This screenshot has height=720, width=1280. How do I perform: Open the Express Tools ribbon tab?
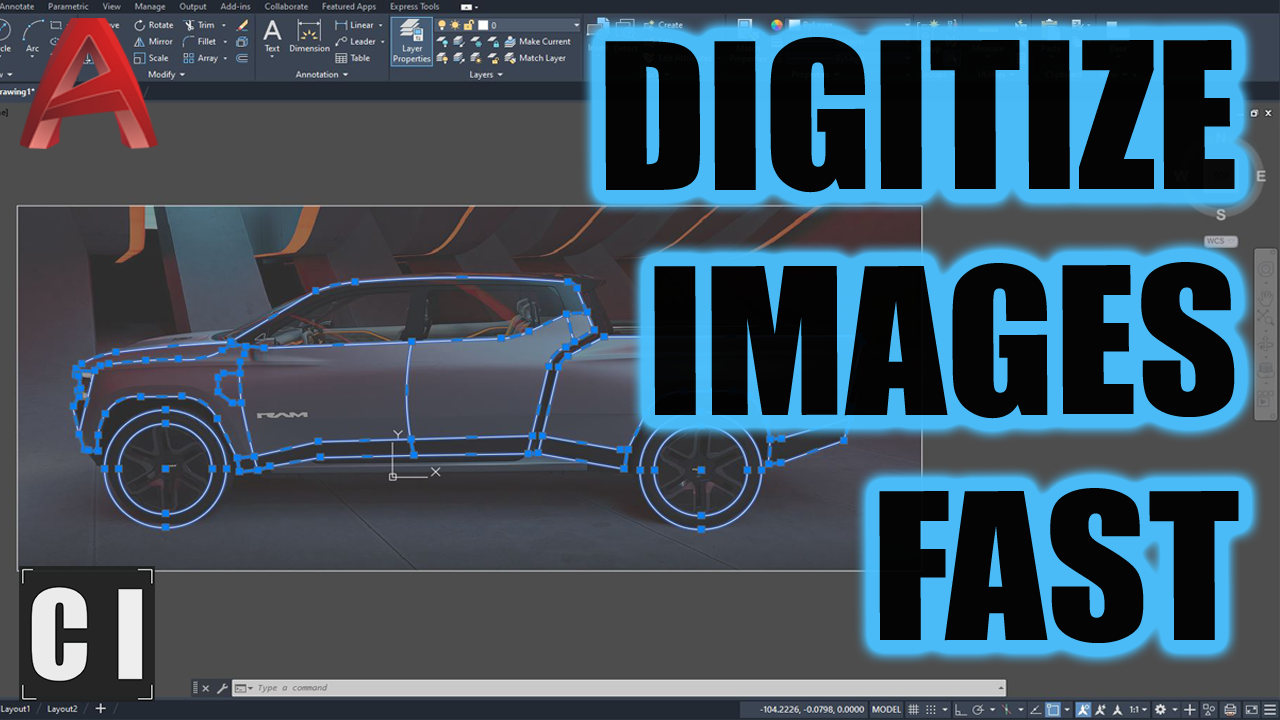tap(414, 6)
